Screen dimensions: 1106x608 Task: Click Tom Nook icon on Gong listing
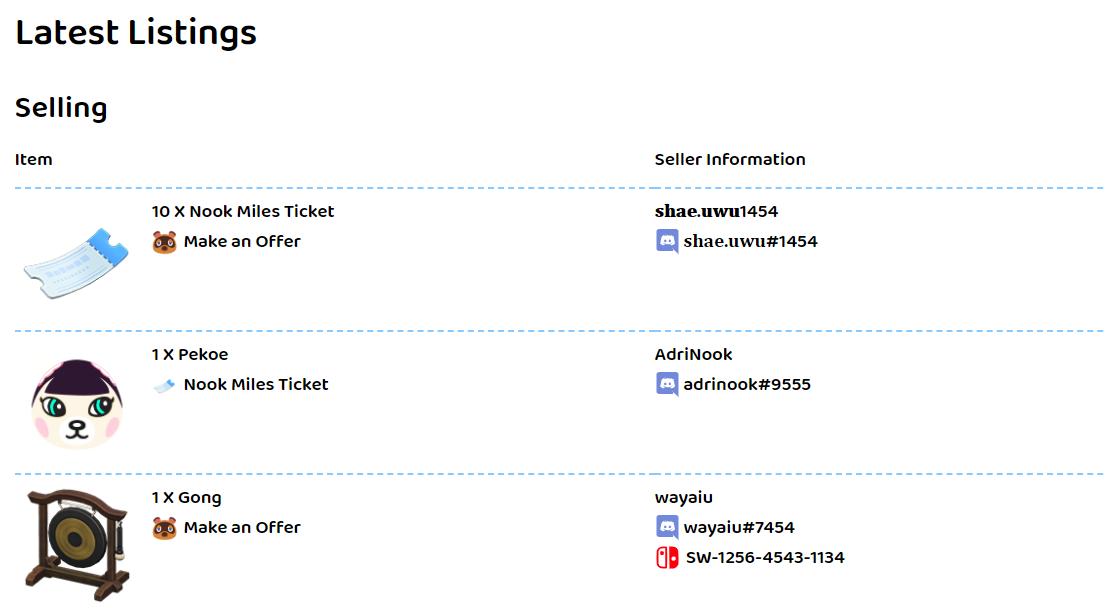pyautogui.click(x=164, y=528)
